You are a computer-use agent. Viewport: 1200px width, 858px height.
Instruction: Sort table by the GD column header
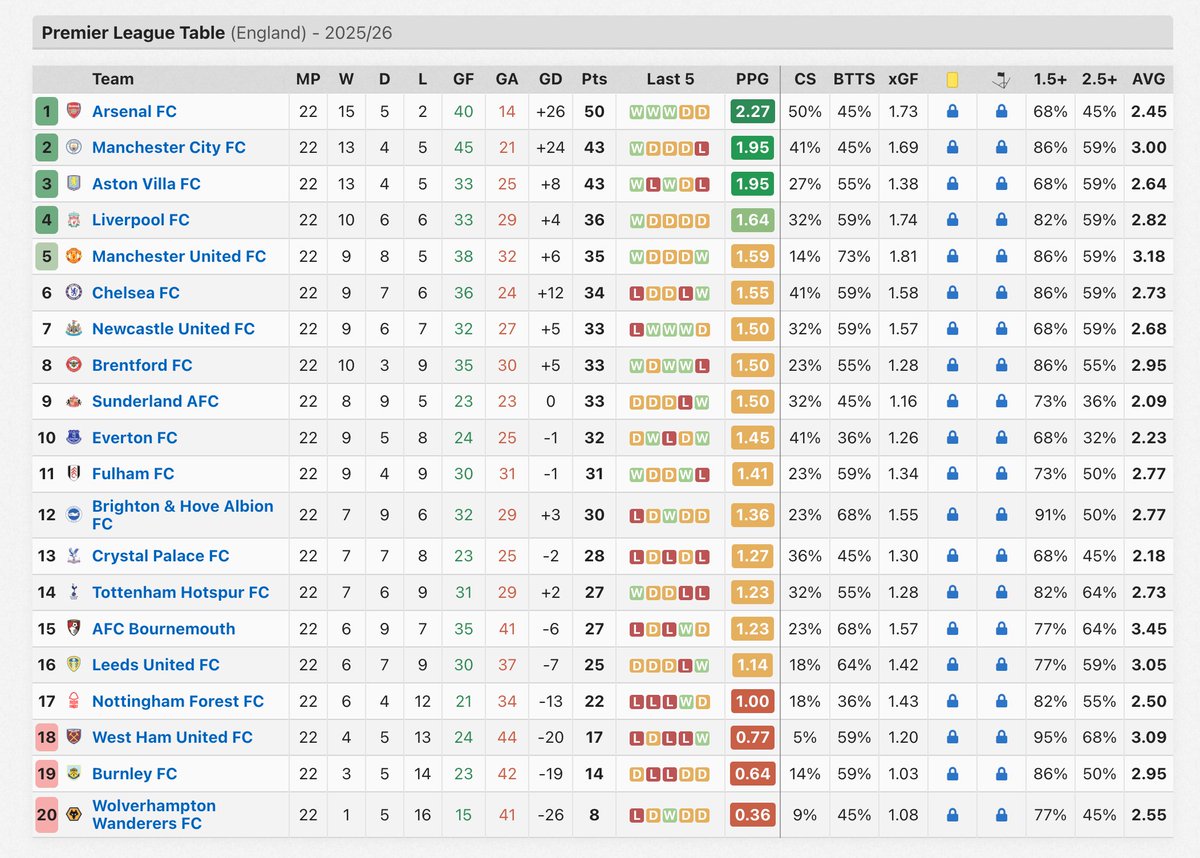coord(550,79)
